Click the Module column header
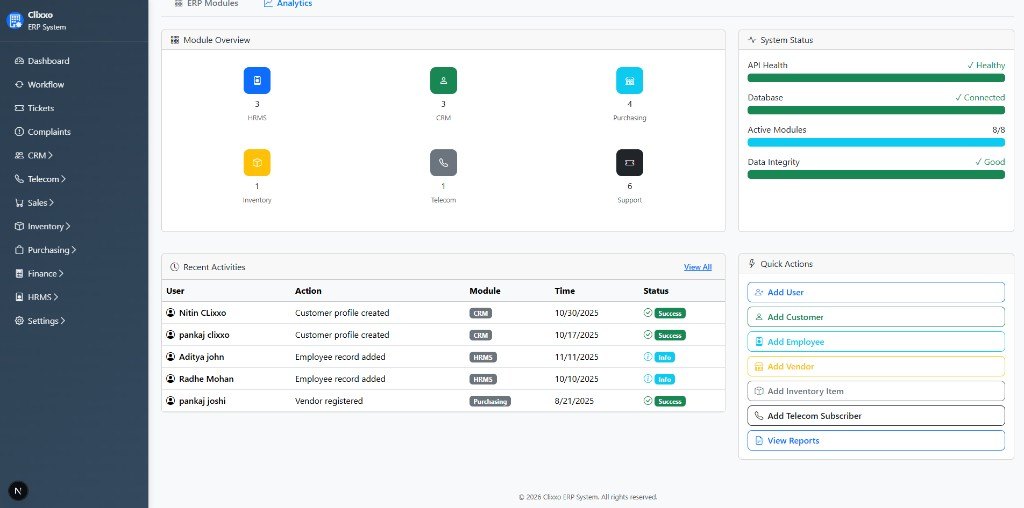Screen dimensions: 1024x508 coord(485,291)
